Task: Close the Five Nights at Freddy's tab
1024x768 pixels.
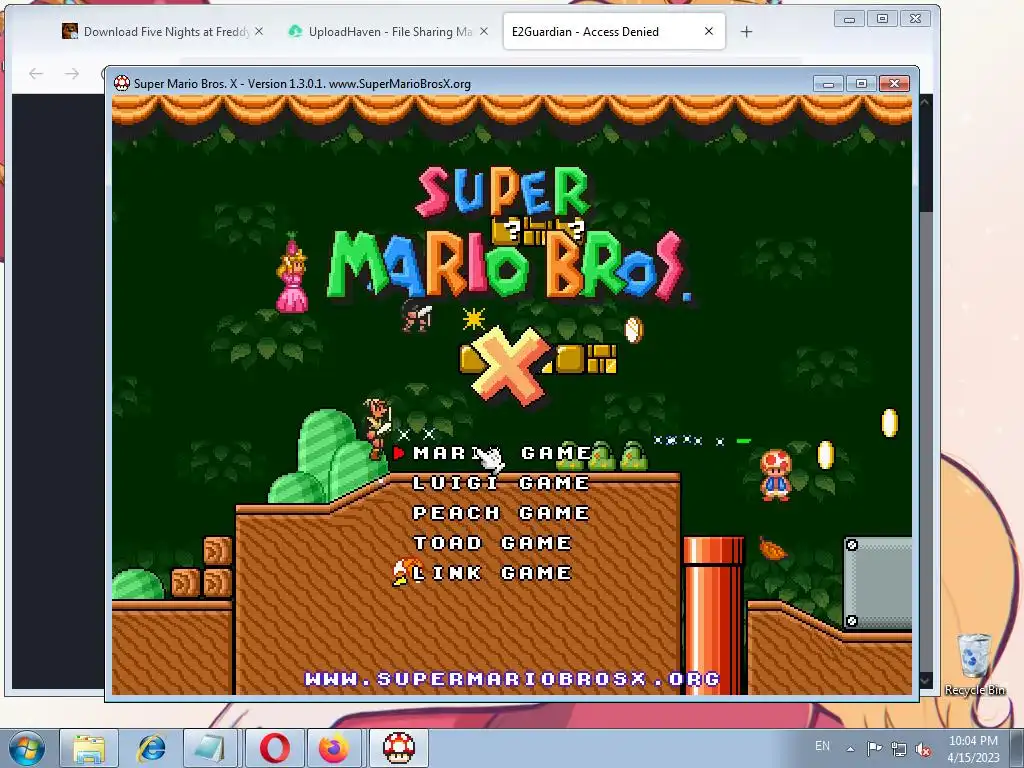Action: click(x=259, y=31)
